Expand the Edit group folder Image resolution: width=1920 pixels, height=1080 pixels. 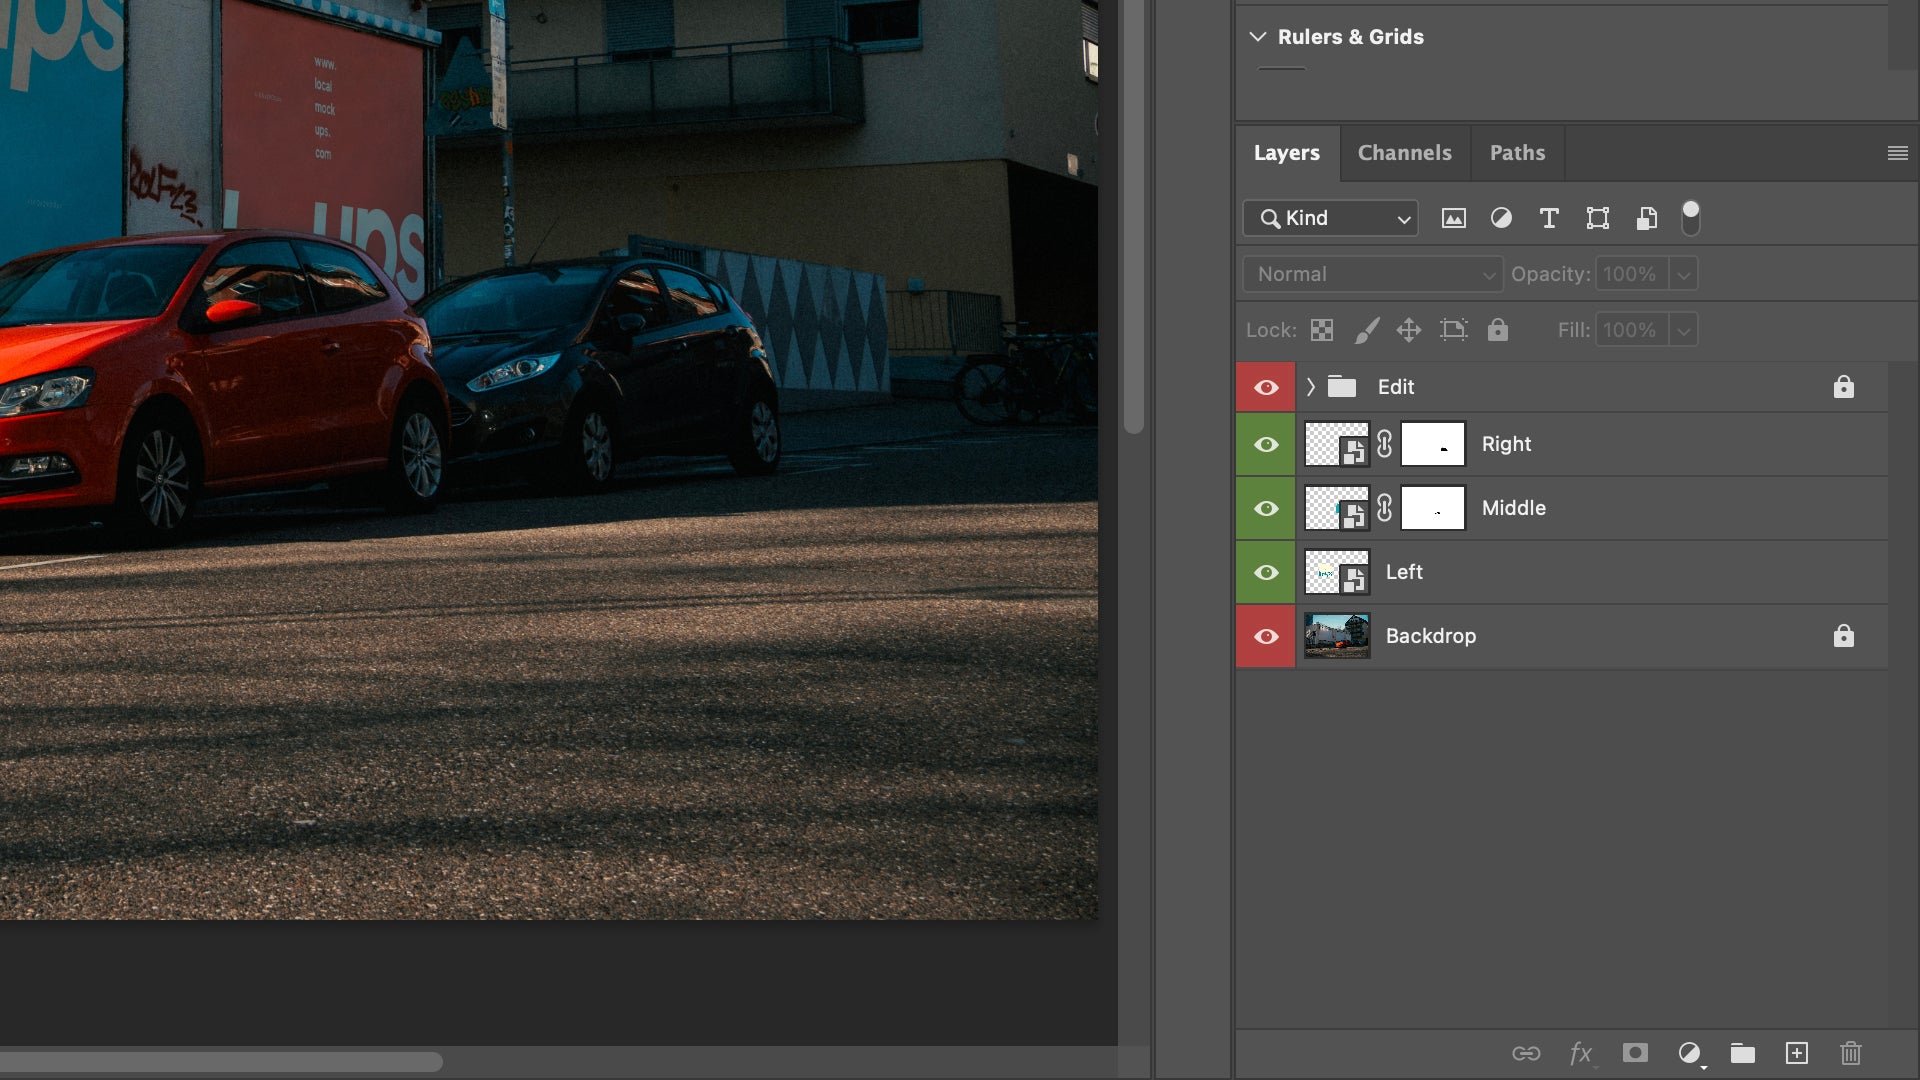click(x=1310, y=387)
